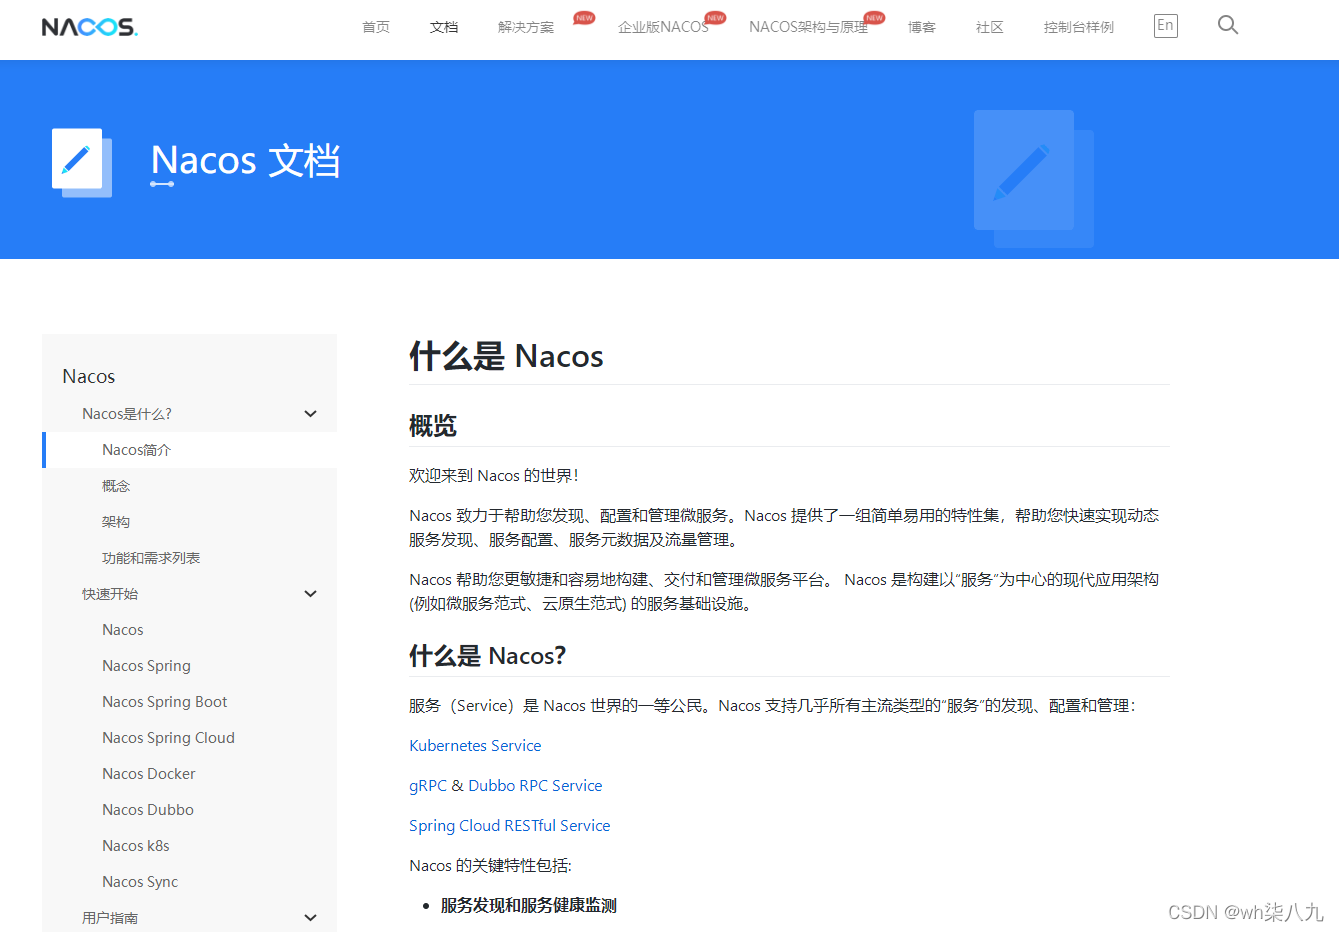The height and width of the screenshot is (932, 1339).
Task: Click the 什么是 Nacos page heading
Action: 506,356
